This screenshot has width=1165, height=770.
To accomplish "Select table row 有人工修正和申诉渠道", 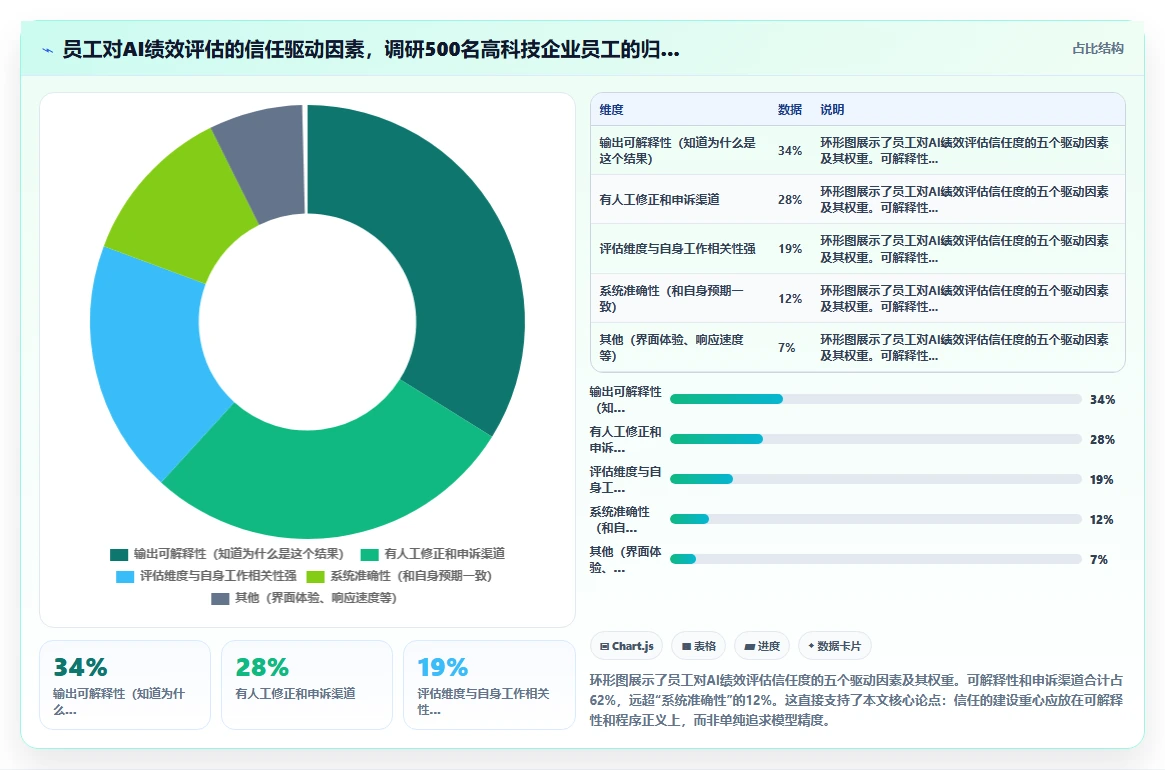I will tap(857, 200).
